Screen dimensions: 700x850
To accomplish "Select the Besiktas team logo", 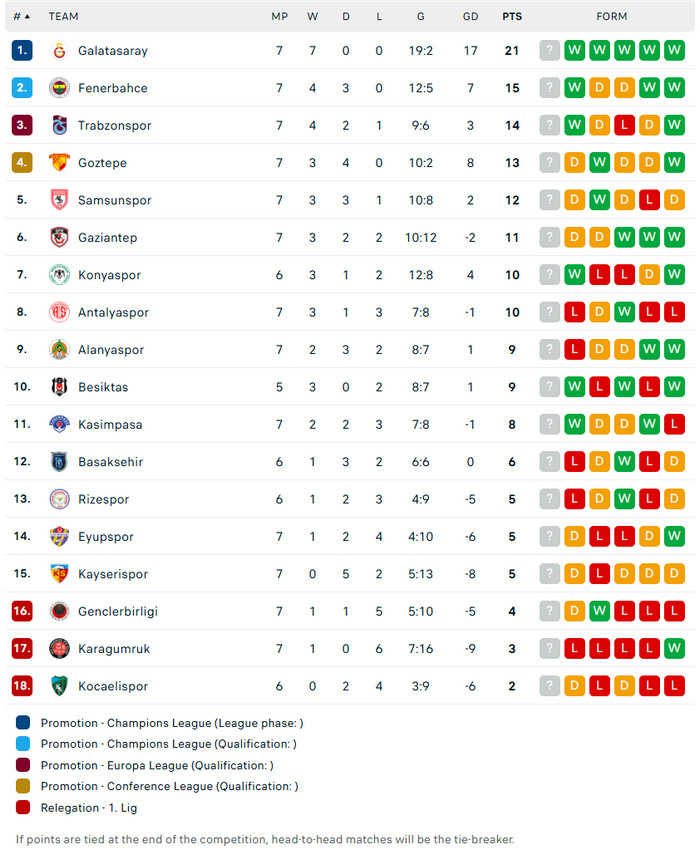I will pyautogui.click(x=59, y=387).
